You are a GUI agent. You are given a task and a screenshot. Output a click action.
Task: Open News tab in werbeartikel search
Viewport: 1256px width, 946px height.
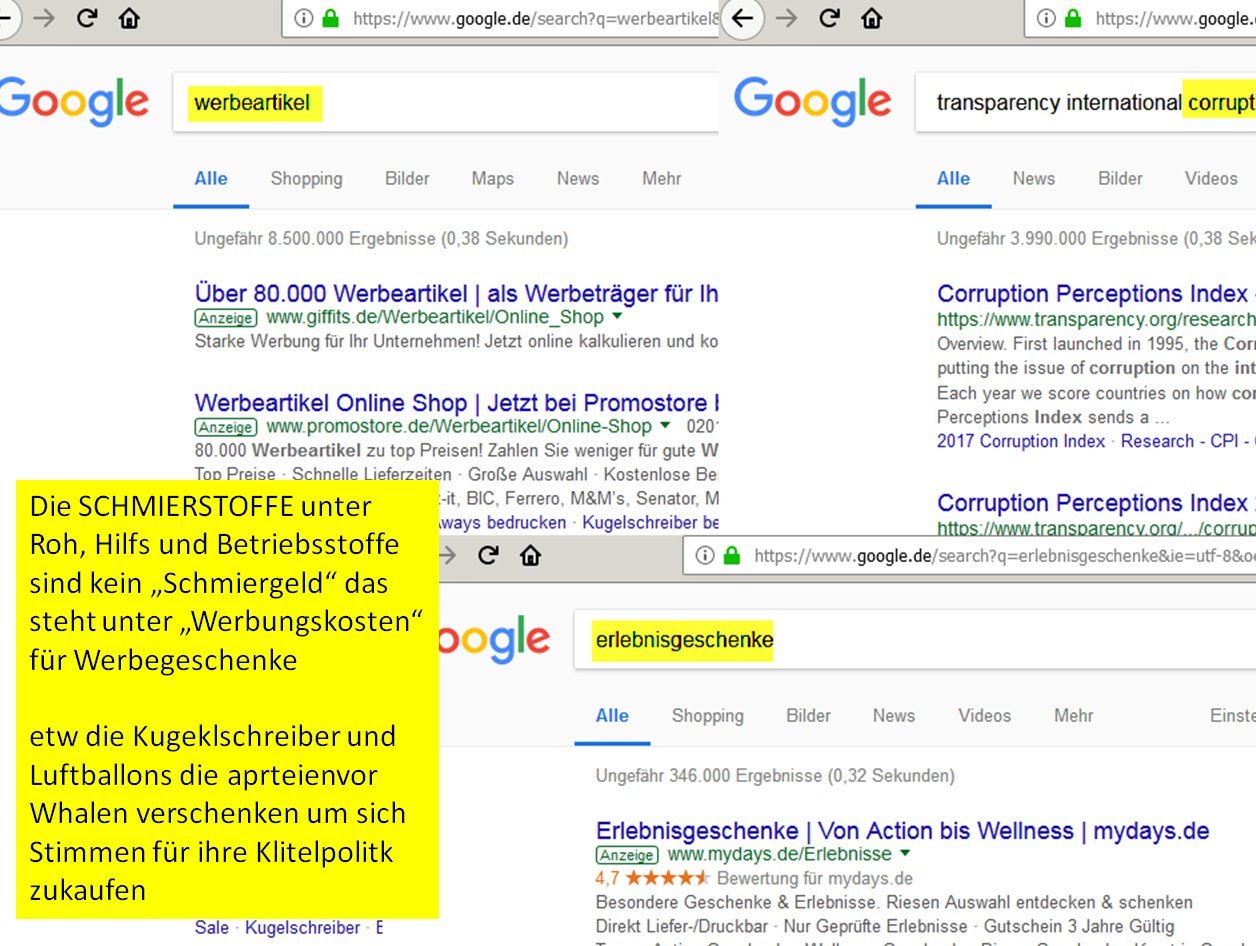tap(578, 179)
